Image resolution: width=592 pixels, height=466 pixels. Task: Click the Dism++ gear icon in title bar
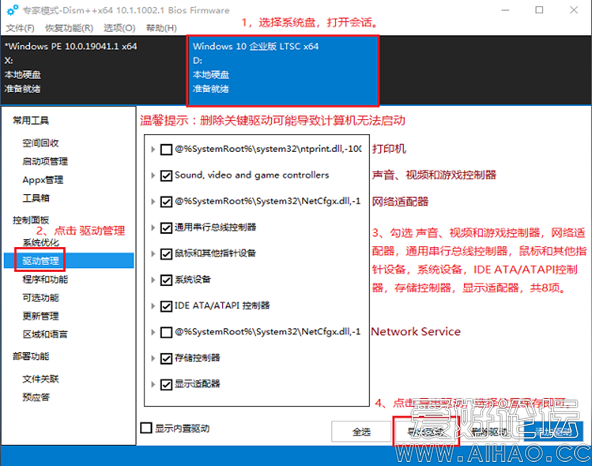[x=12, y=10]
